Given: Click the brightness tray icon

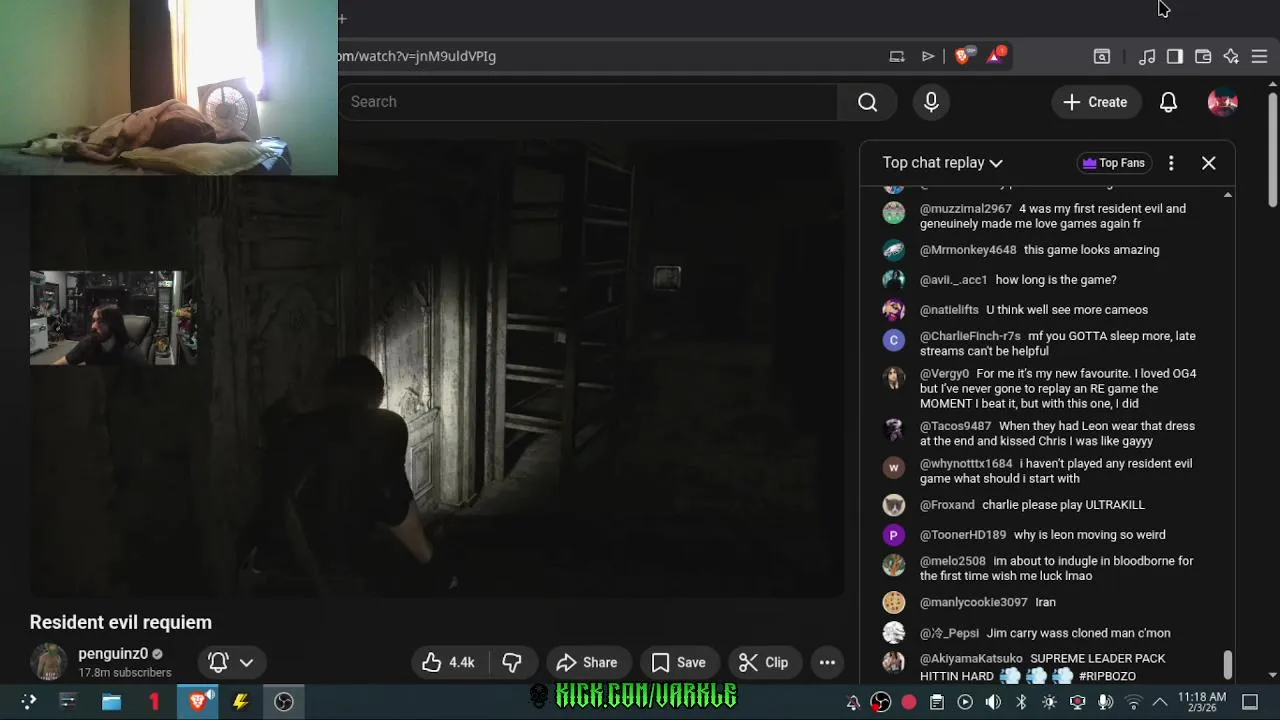Looking at the screenshot, I should (x=1049, y=702).
